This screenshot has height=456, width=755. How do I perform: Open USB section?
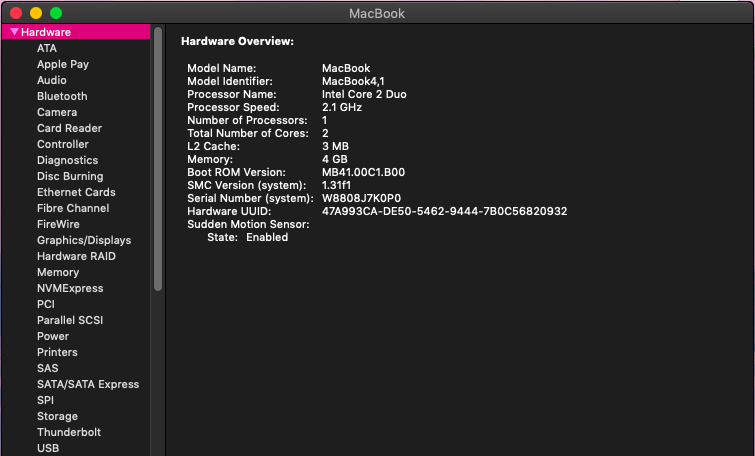[x=48, y=448]
